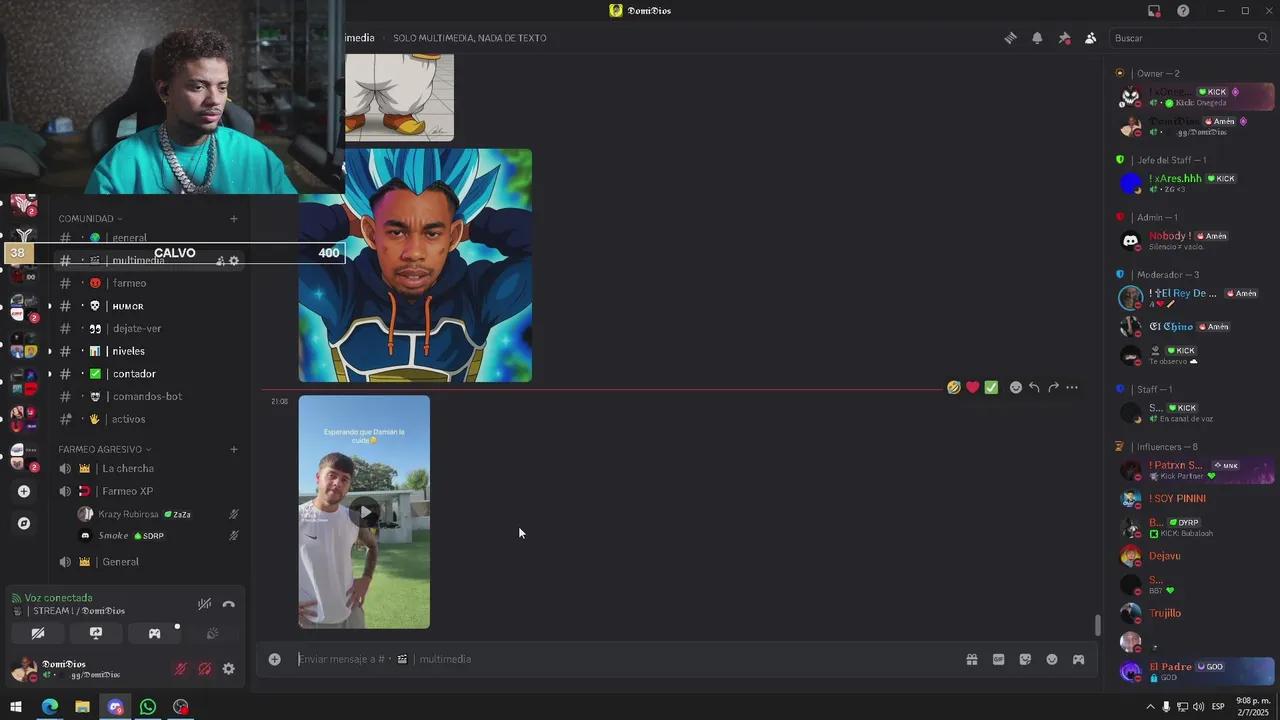Open the soundboard button

212,633
